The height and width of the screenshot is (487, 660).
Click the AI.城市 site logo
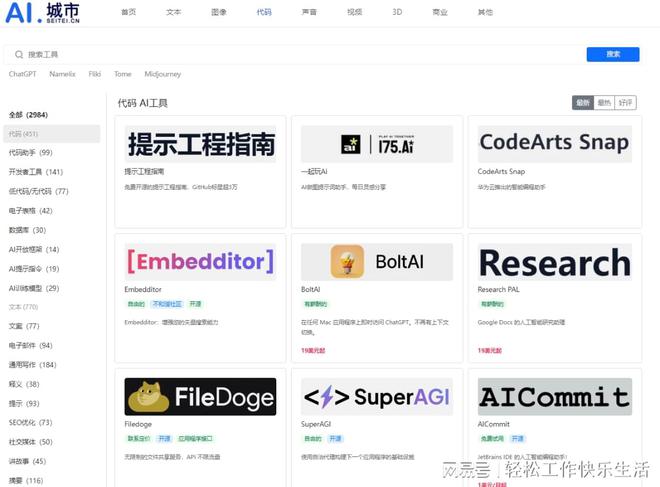click(x=42, y=13)
